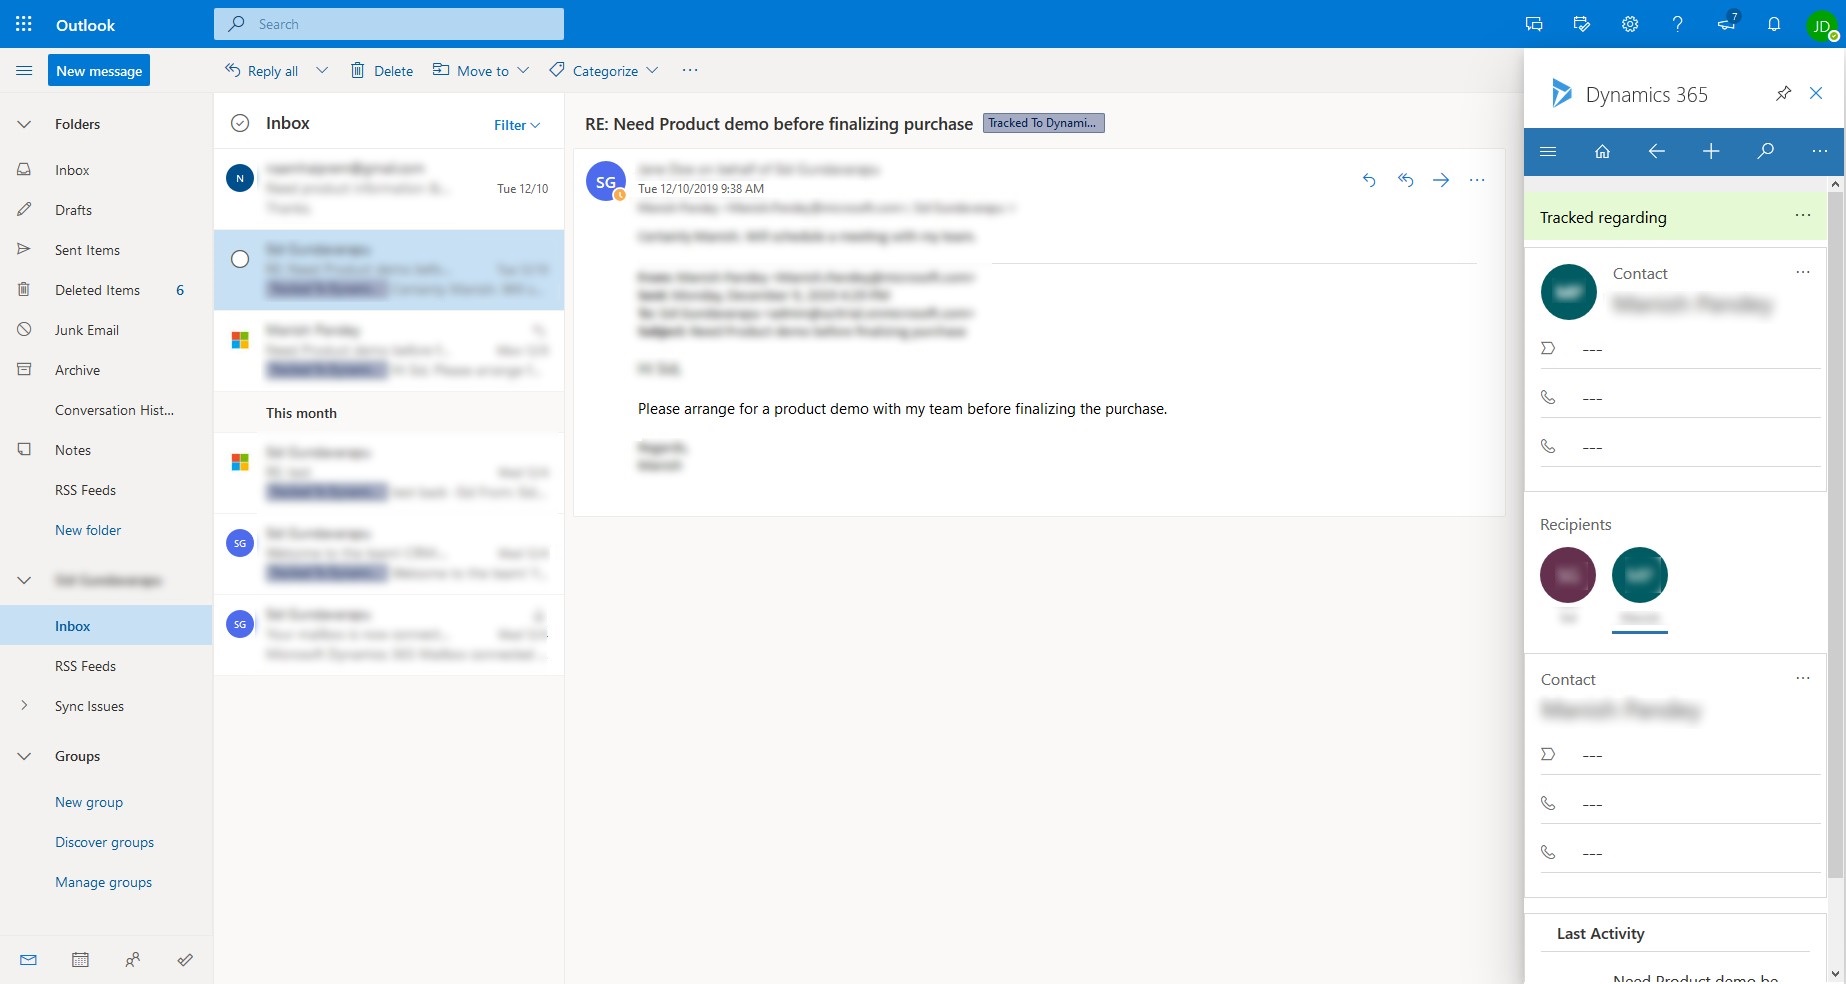Create new record with Dynamics plus icon
This screenshot has height=984, width=1846.
point(1711,151)
